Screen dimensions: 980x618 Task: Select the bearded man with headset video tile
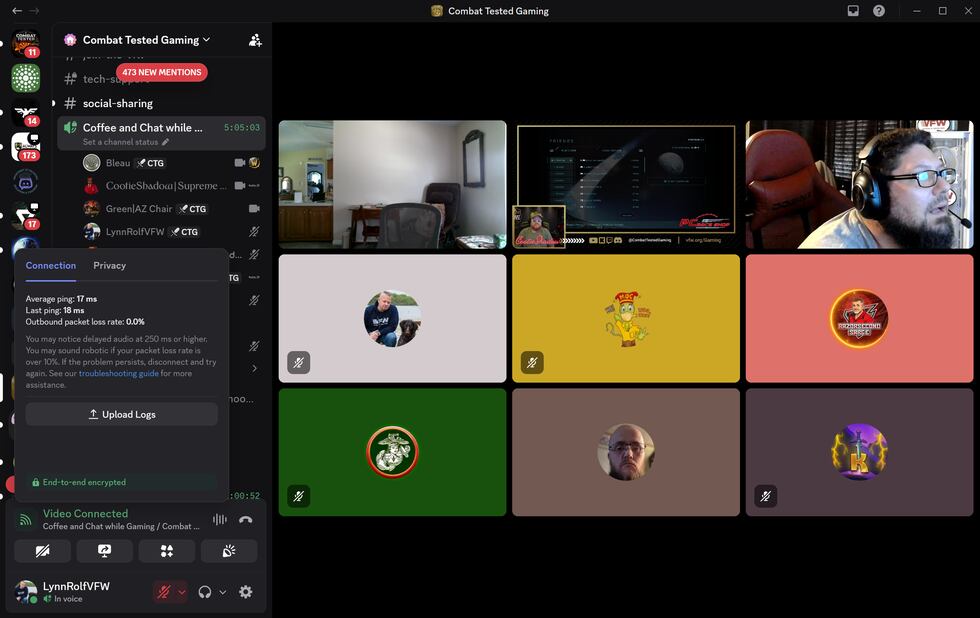pos(859,184)
